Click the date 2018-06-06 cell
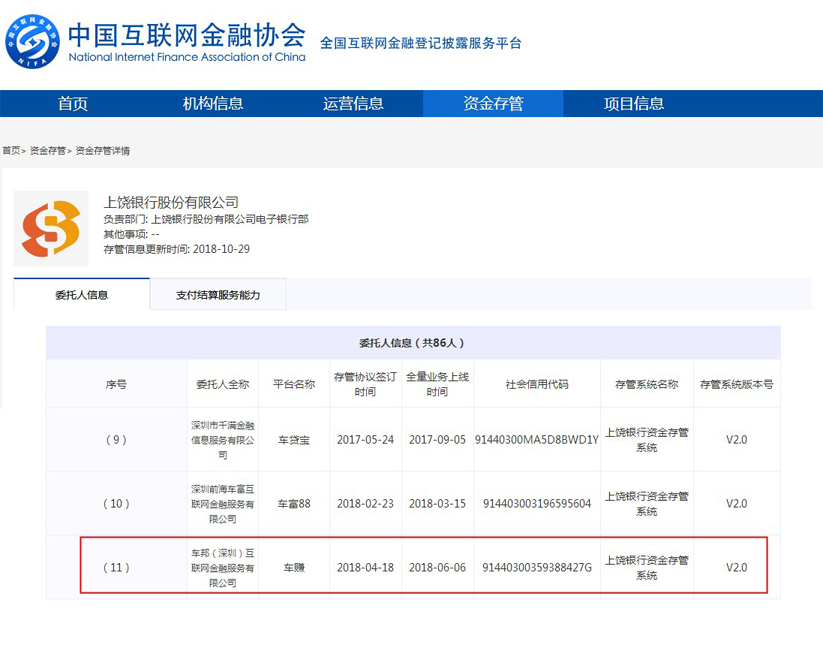Image resolution: width=823 pixels, height=646 pixels. coord(437,568)
